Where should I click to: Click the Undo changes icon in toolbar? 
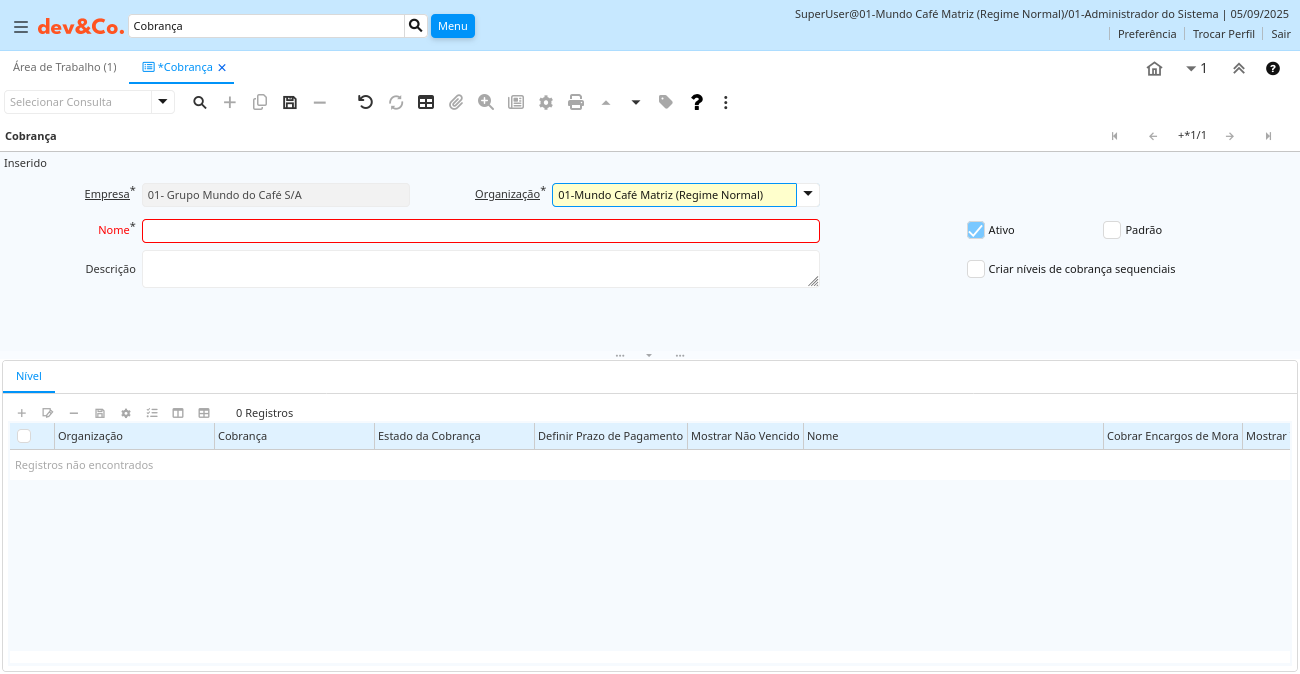pos(366,102)
